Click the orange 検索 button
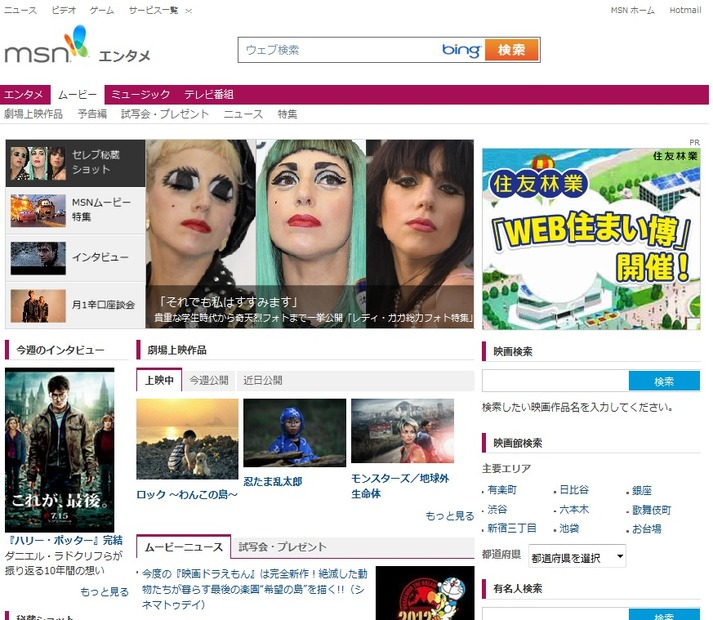The image size is (713, 620). (x=512, y=50)
